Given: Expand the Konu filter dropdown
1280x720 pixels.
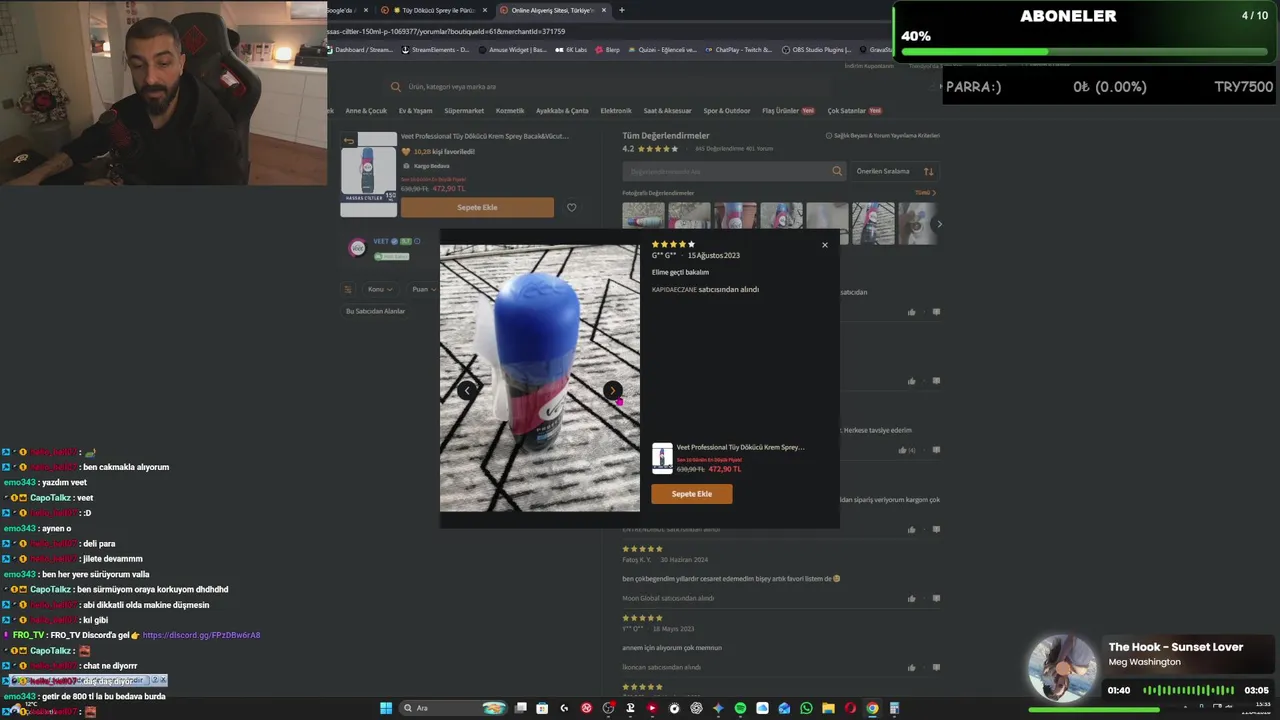Looking at the screenshot, I should click(379, 289).
